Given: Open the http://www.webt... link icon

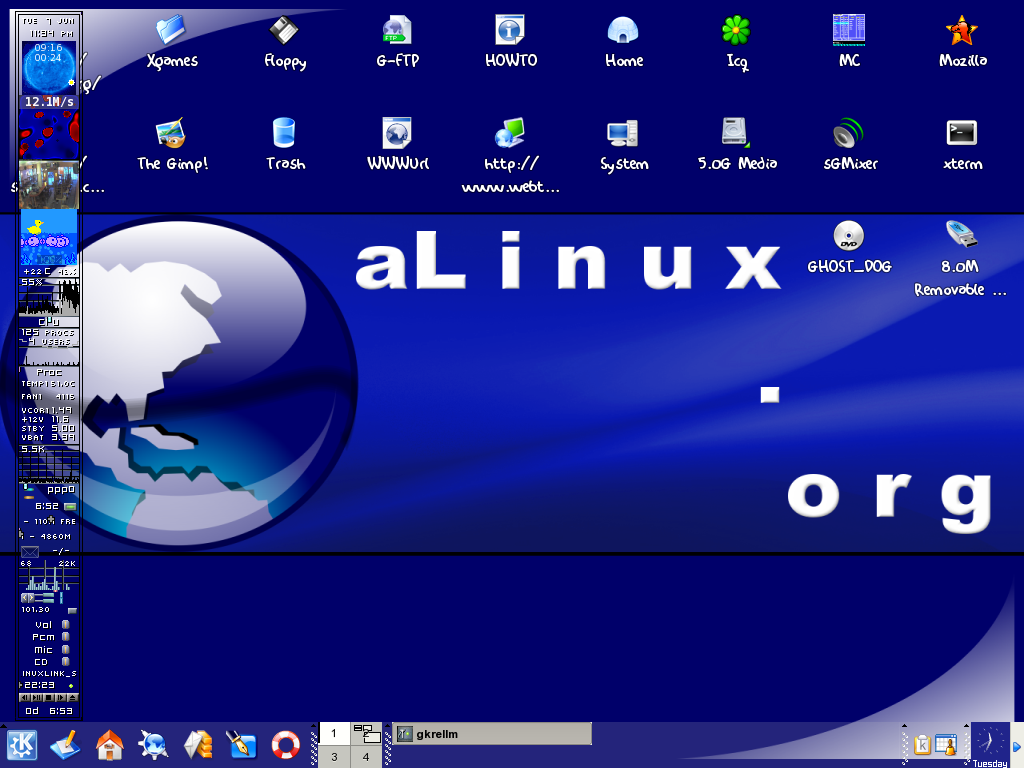Looking at the screenshot, I should (510, 133).
